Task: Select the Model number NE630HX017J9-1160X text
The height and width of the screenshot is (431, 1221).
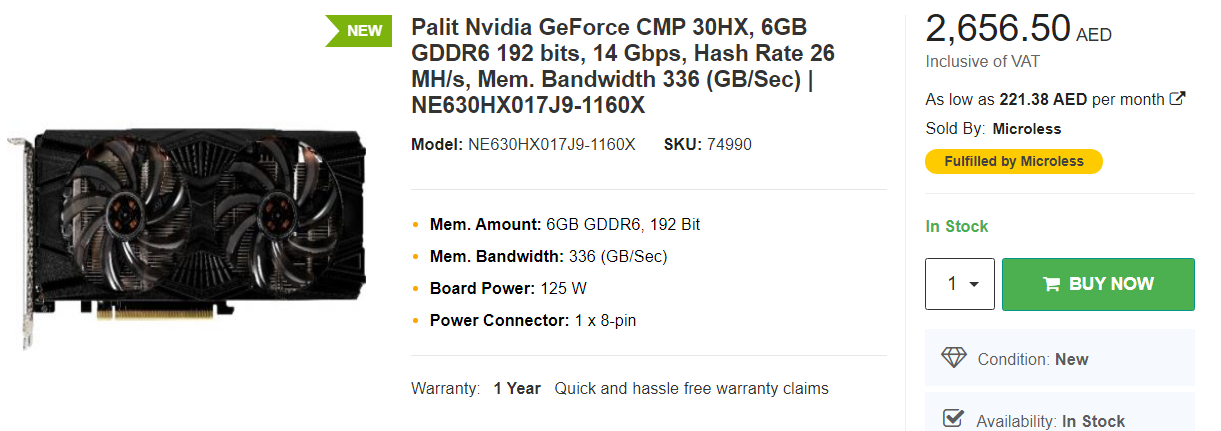Action: tap(551, 145)
